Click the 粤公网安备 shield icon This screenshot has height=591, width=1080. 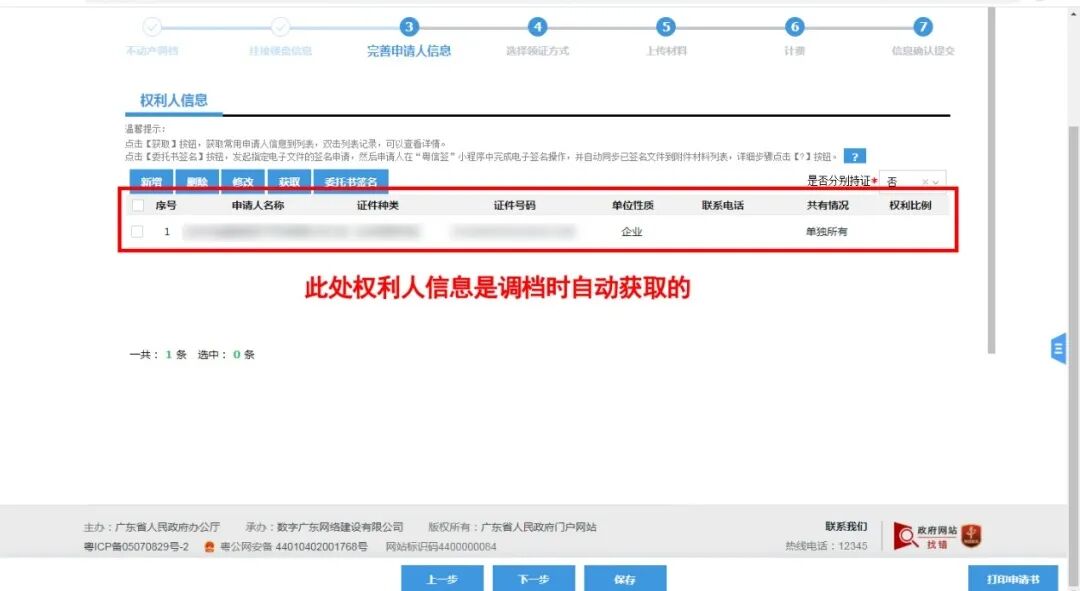click(x=208, y=547)
